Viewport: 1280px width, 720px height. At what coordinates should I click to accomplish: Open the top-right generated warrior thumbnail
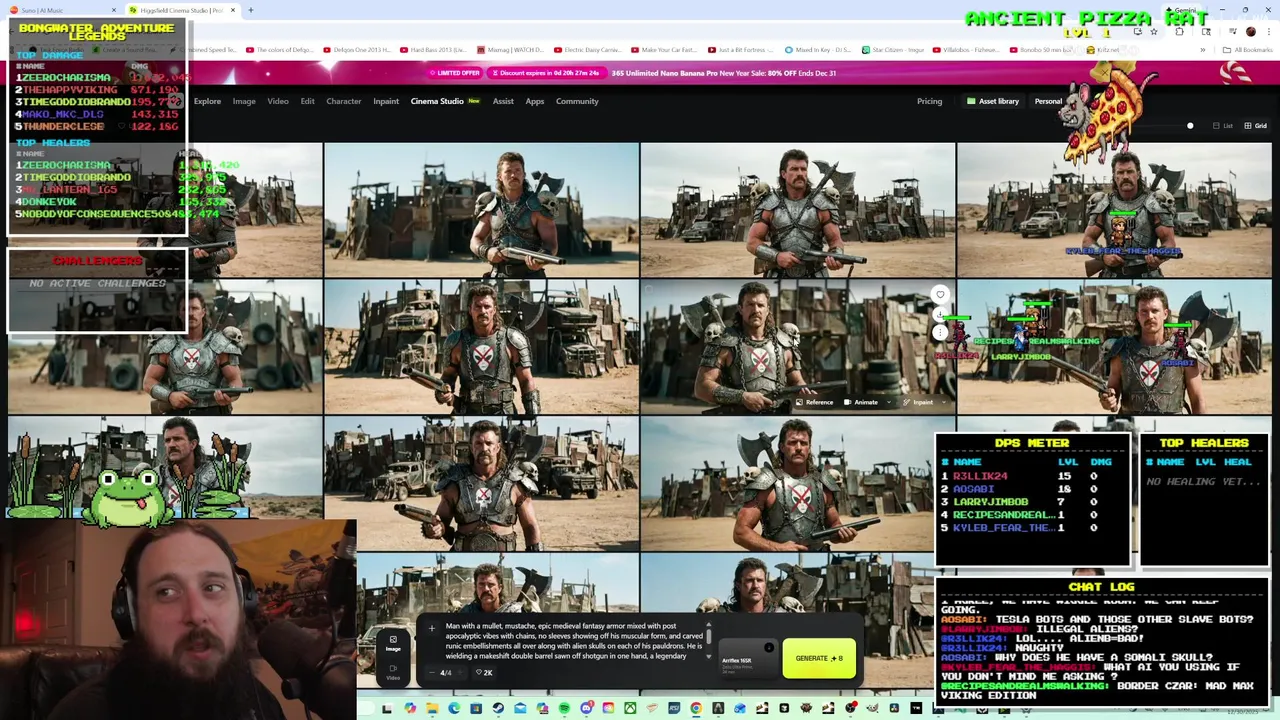(1114, 209)
